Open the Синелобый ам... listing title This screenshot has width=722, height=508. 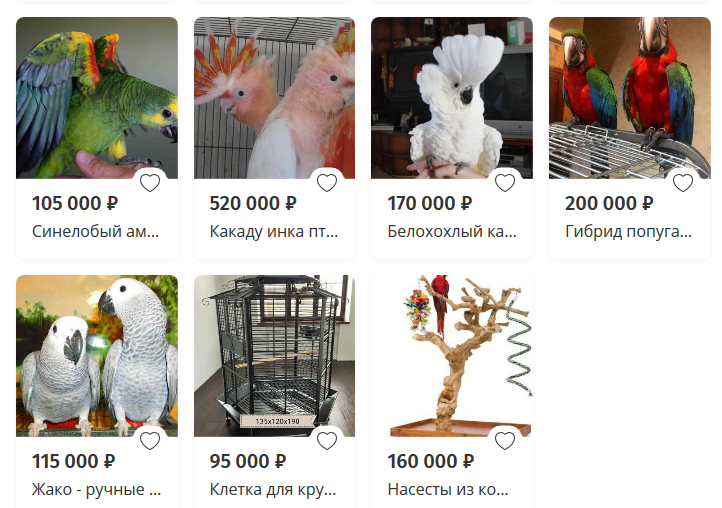click(95, 231)
